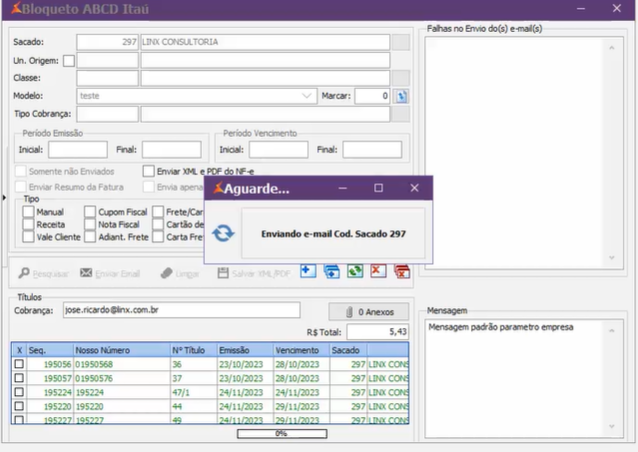The height and width of the screenshot is (452, 638).
Task: Click scroll down arrow in Falhas panel
Action: pos(612,258)
